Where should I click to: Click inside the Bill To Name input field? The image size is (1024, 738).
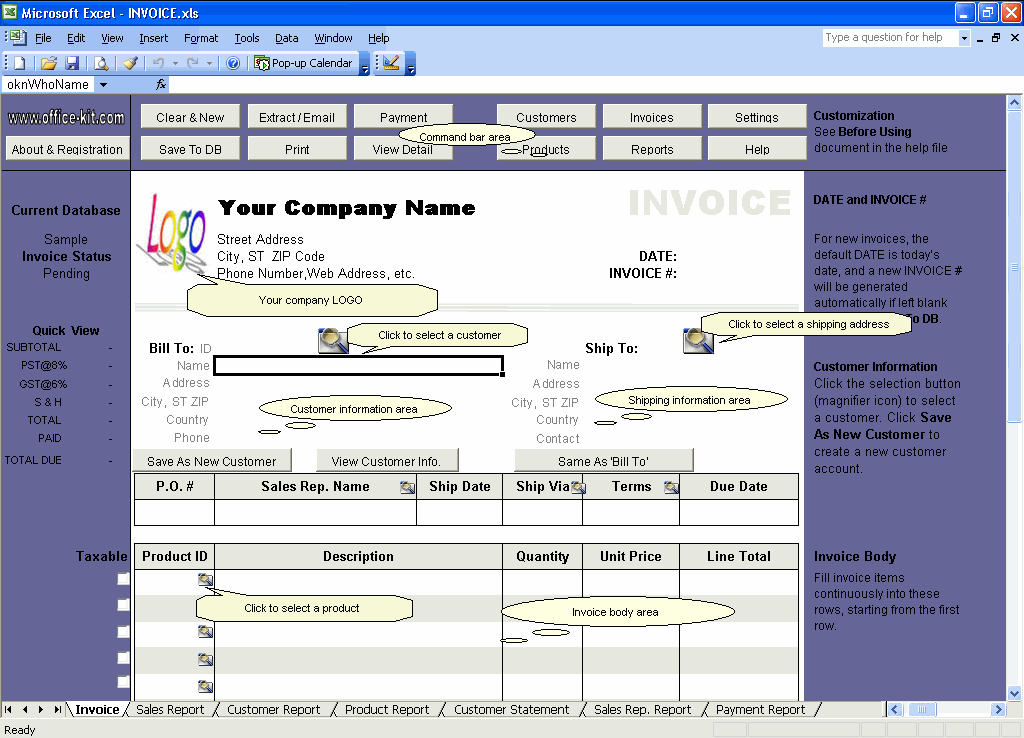tap(360, 365)
